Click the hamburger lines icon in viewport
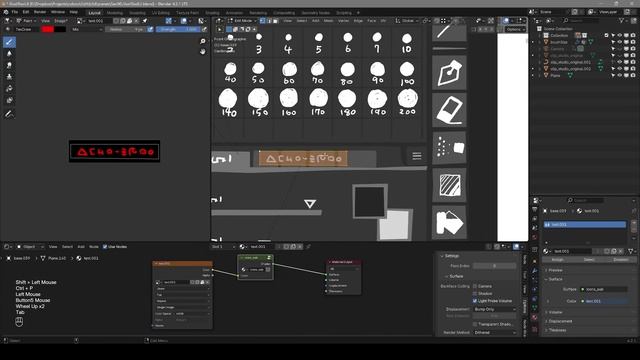This screenshot has width=640, height=360. [417, 156]
